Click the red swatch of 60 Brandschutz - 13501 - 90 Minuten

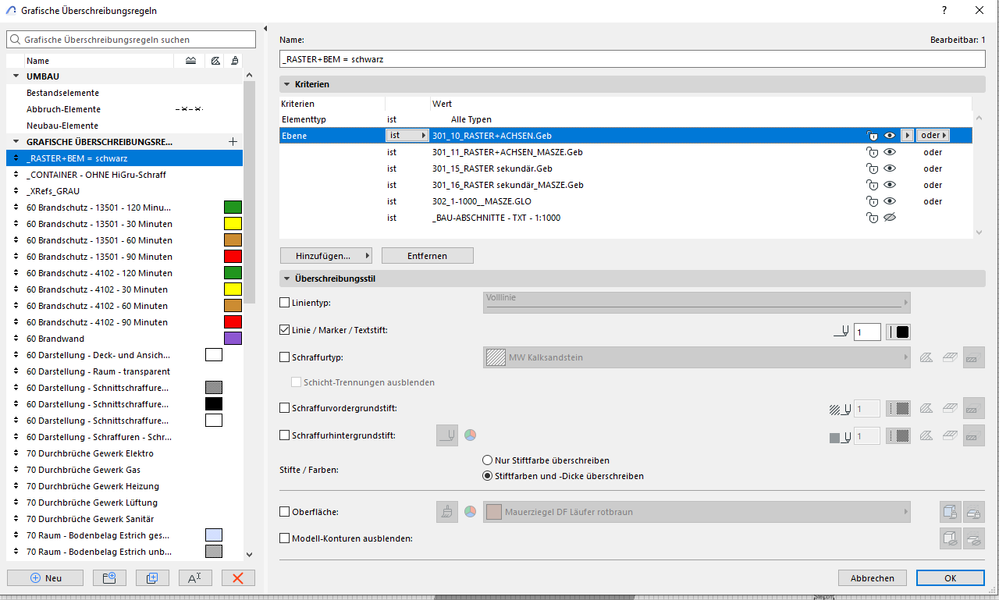233,256
